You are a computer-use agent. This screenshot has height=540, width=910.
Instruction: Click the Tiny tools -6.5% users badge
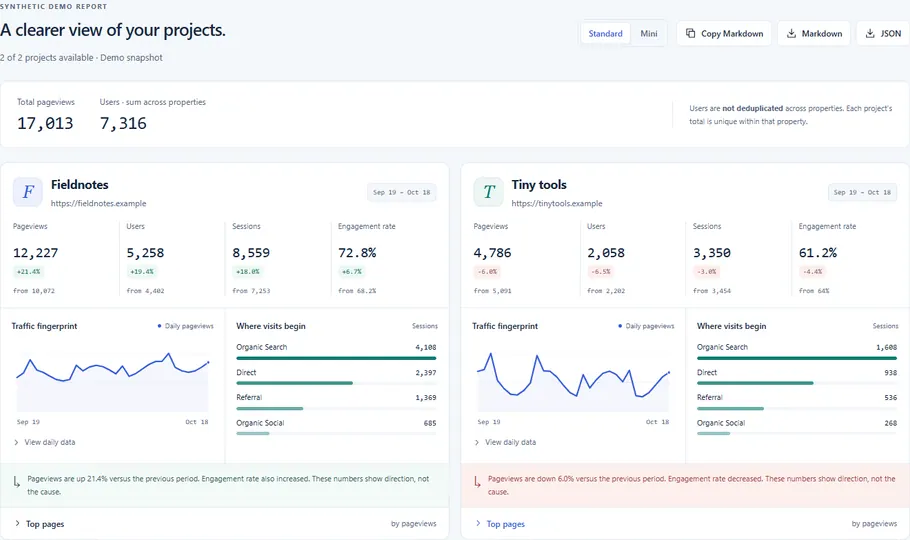click(601, 272)
